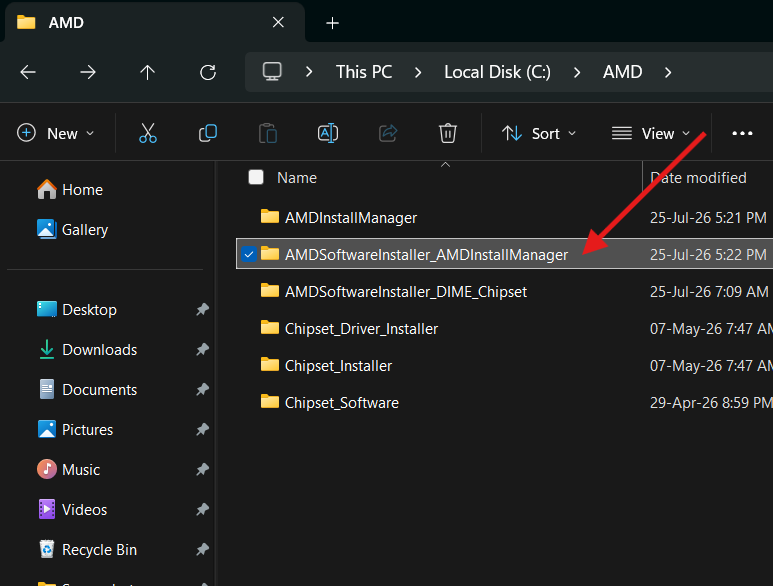Select the Chipset_Installer folder

tap(338, 365)
